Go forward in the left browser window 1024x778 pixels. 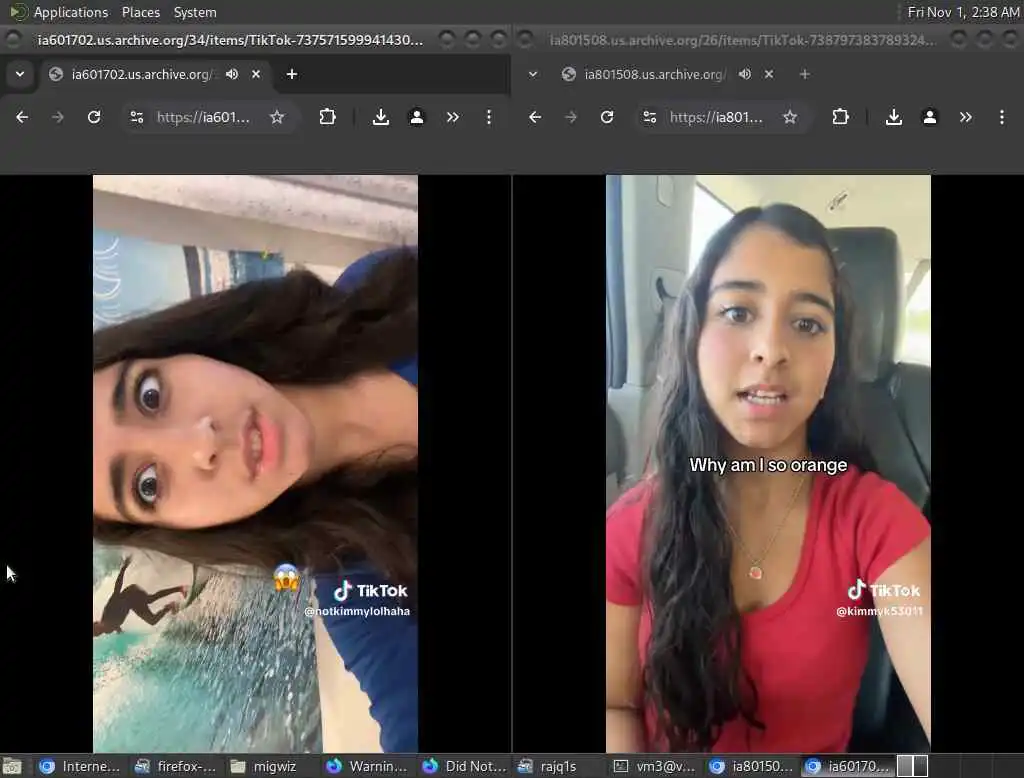57,117
